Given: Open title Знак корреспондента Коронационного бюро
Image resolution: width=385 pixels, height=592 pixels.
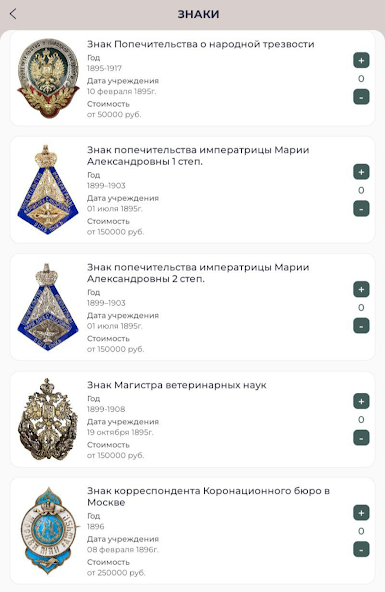Looking at the screenshot, I should [208, 496].
